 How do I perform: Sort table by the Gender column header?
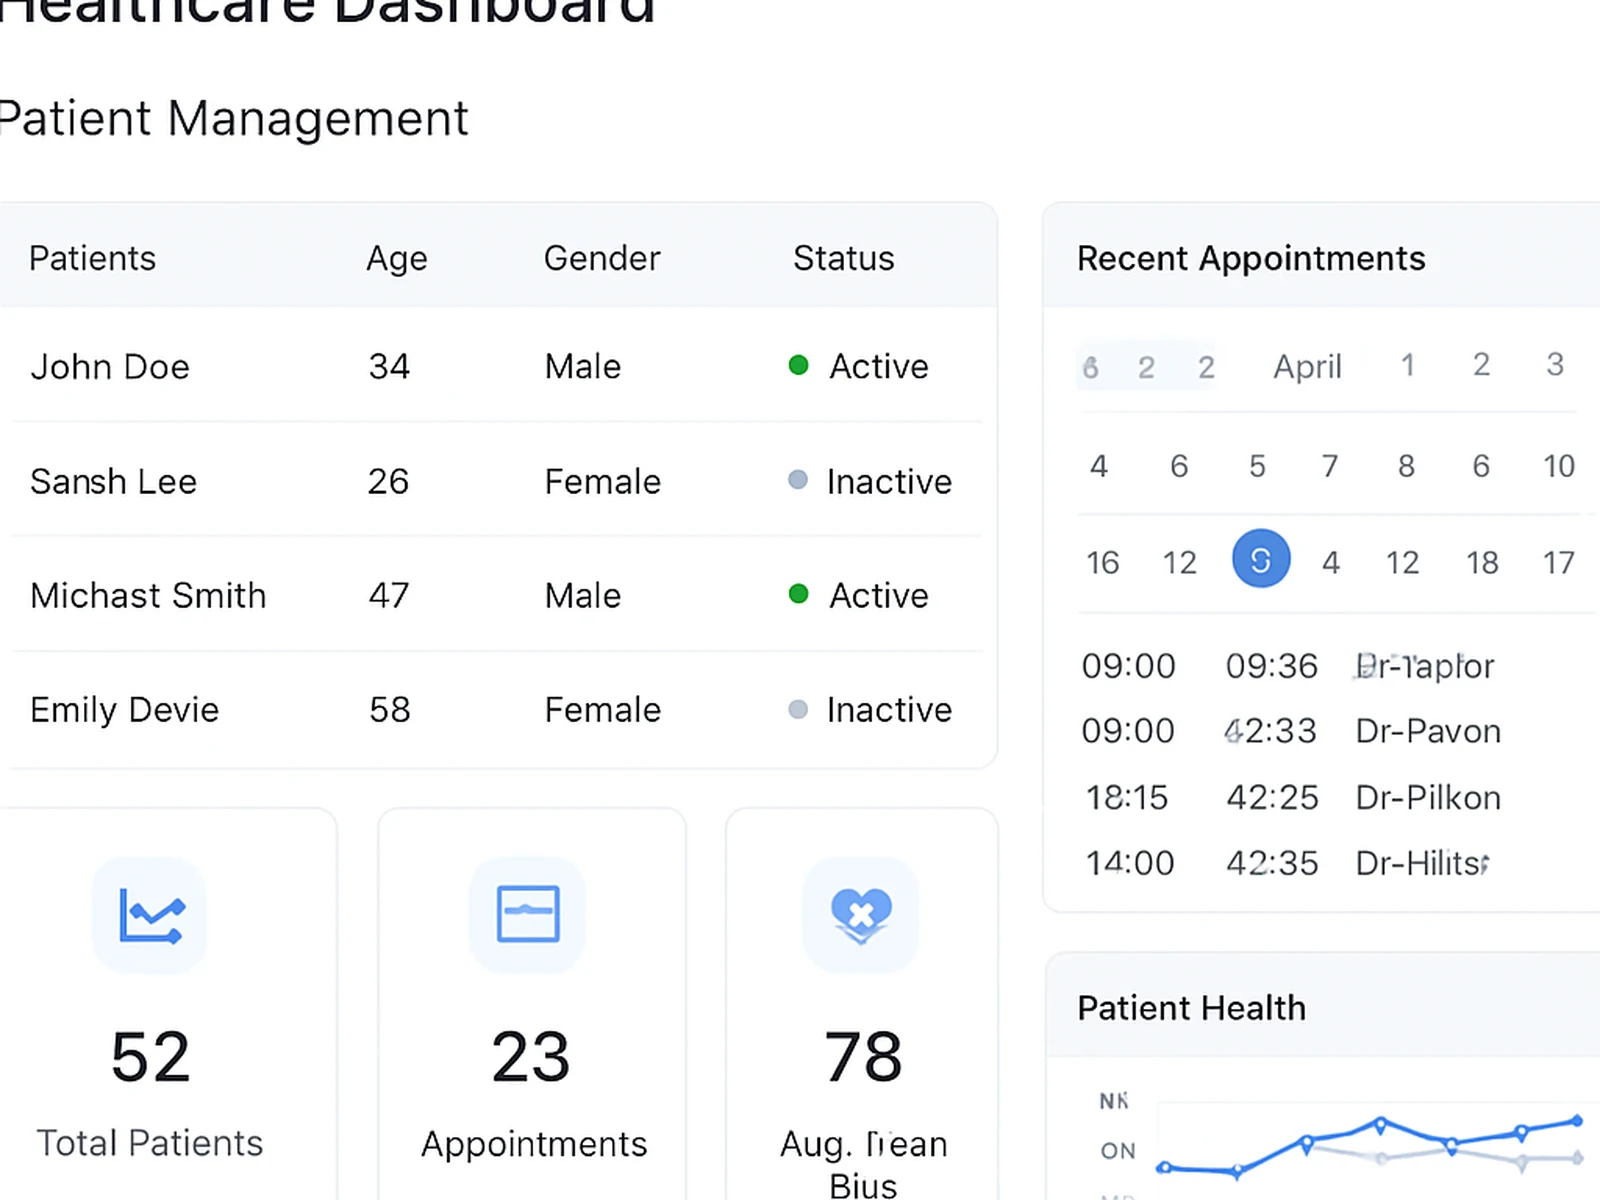[602, 258]
